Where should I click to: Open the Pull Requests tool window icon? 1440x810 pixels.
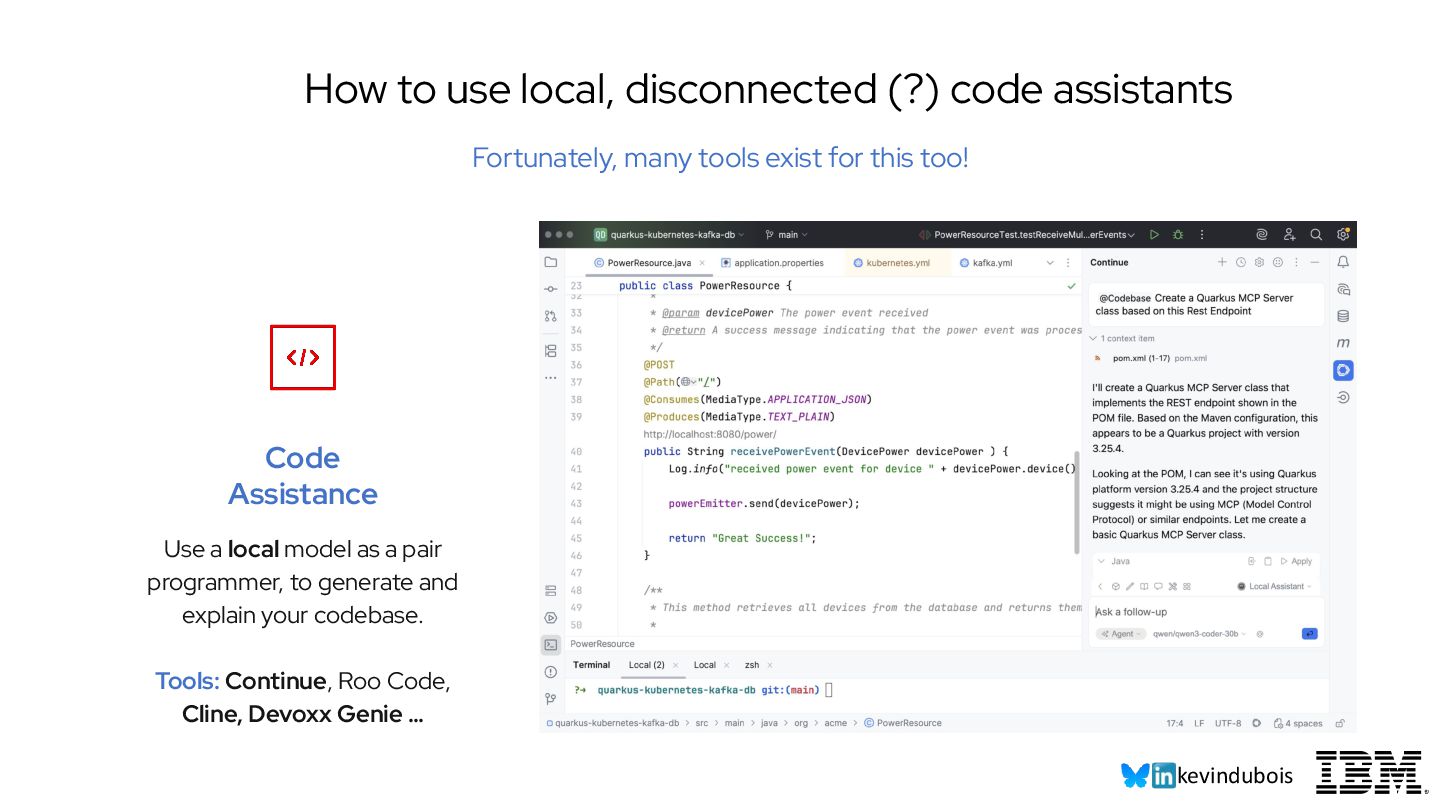coord(550,315)
